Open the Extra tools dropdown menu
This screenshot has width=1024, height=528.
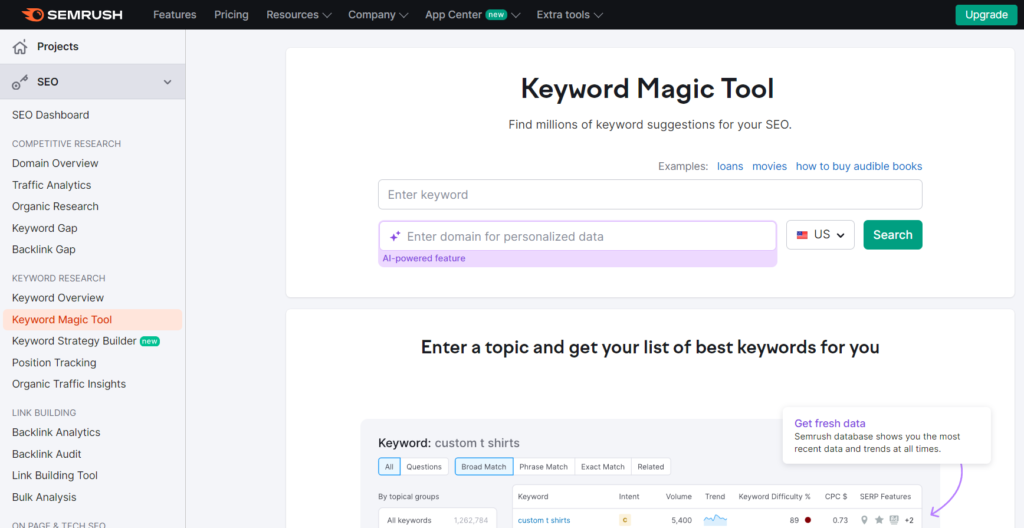coord(569,14)
